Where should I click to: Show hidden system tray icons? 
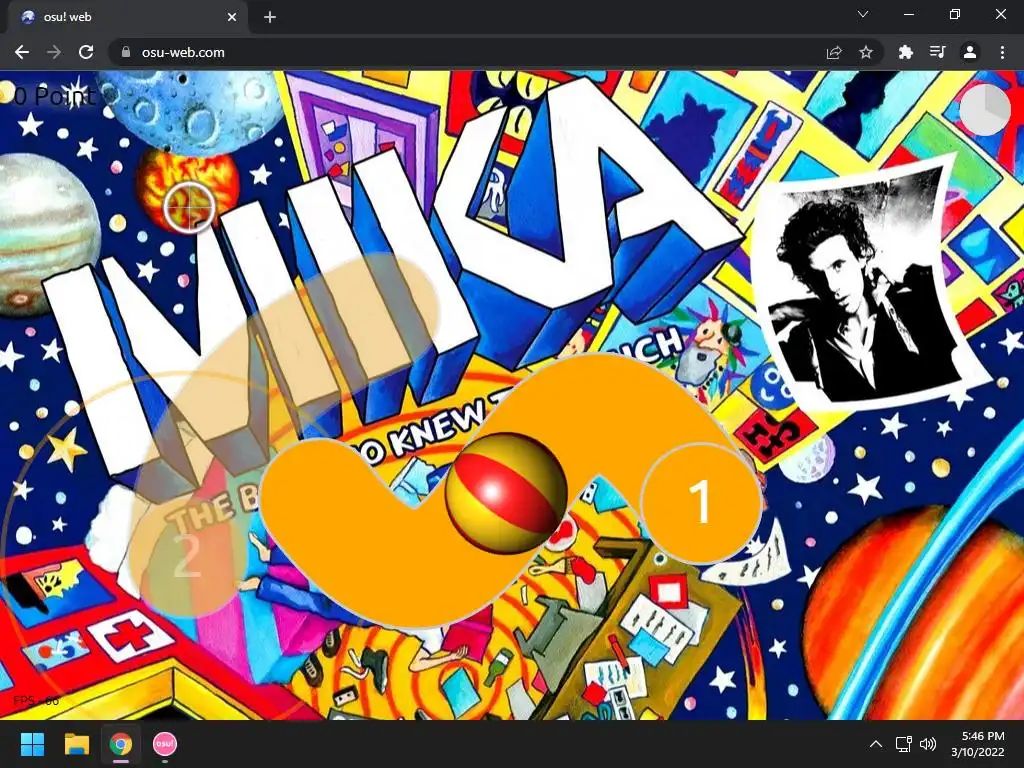[876, 744]
